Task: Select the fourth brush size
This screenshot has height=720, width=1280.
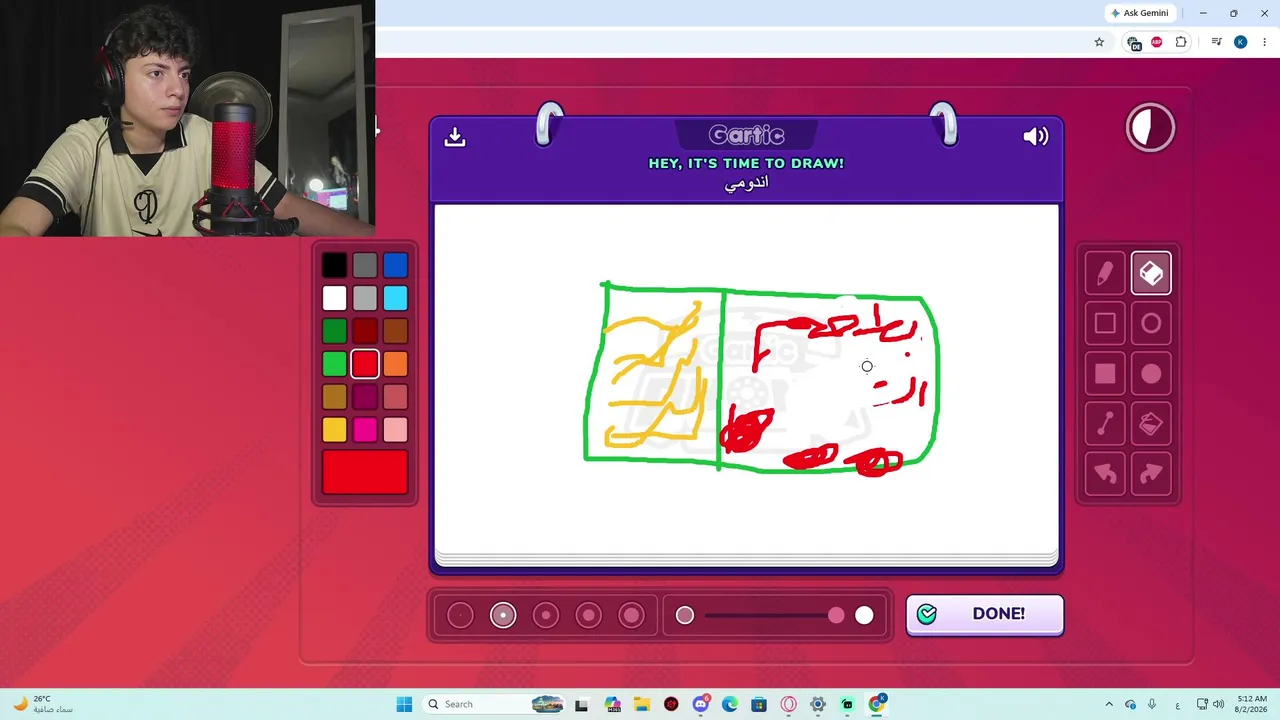Action: [x=589, y=615]
